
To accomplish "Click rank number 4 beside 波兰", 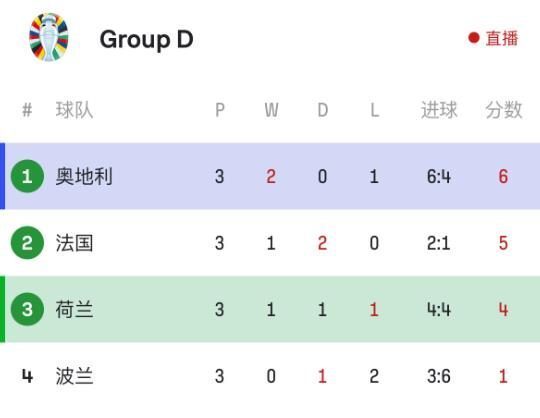I will click(x=27, y=376).
